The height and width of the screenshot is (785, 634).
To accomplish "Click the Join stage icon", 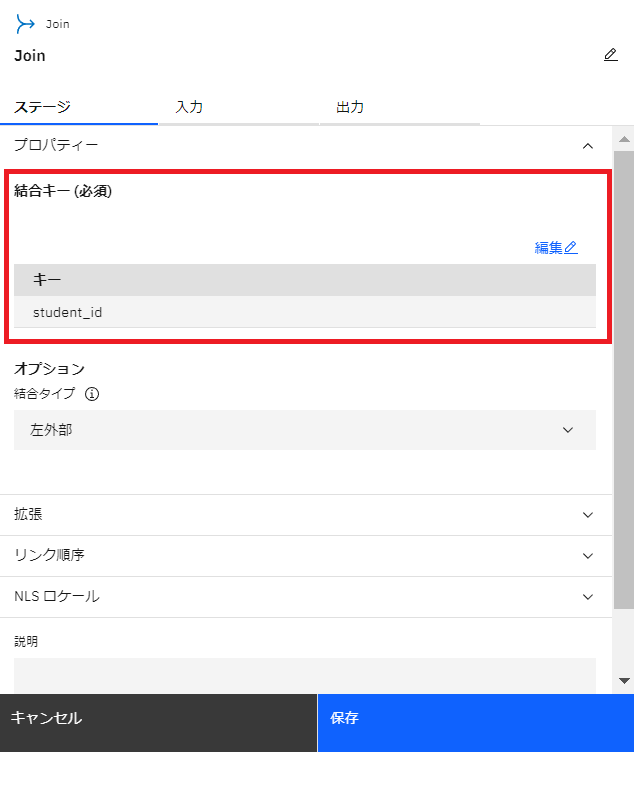I will click(x=25, y=24).
